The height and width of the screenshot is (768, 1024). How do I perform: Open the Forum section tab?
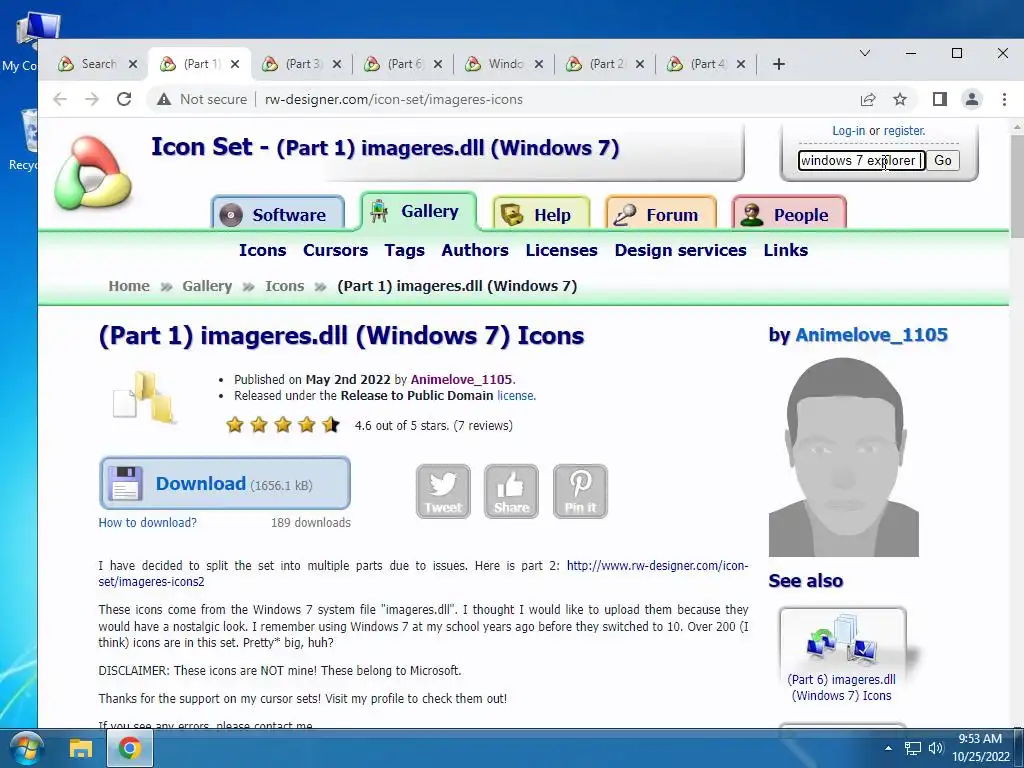coord(661,214)
